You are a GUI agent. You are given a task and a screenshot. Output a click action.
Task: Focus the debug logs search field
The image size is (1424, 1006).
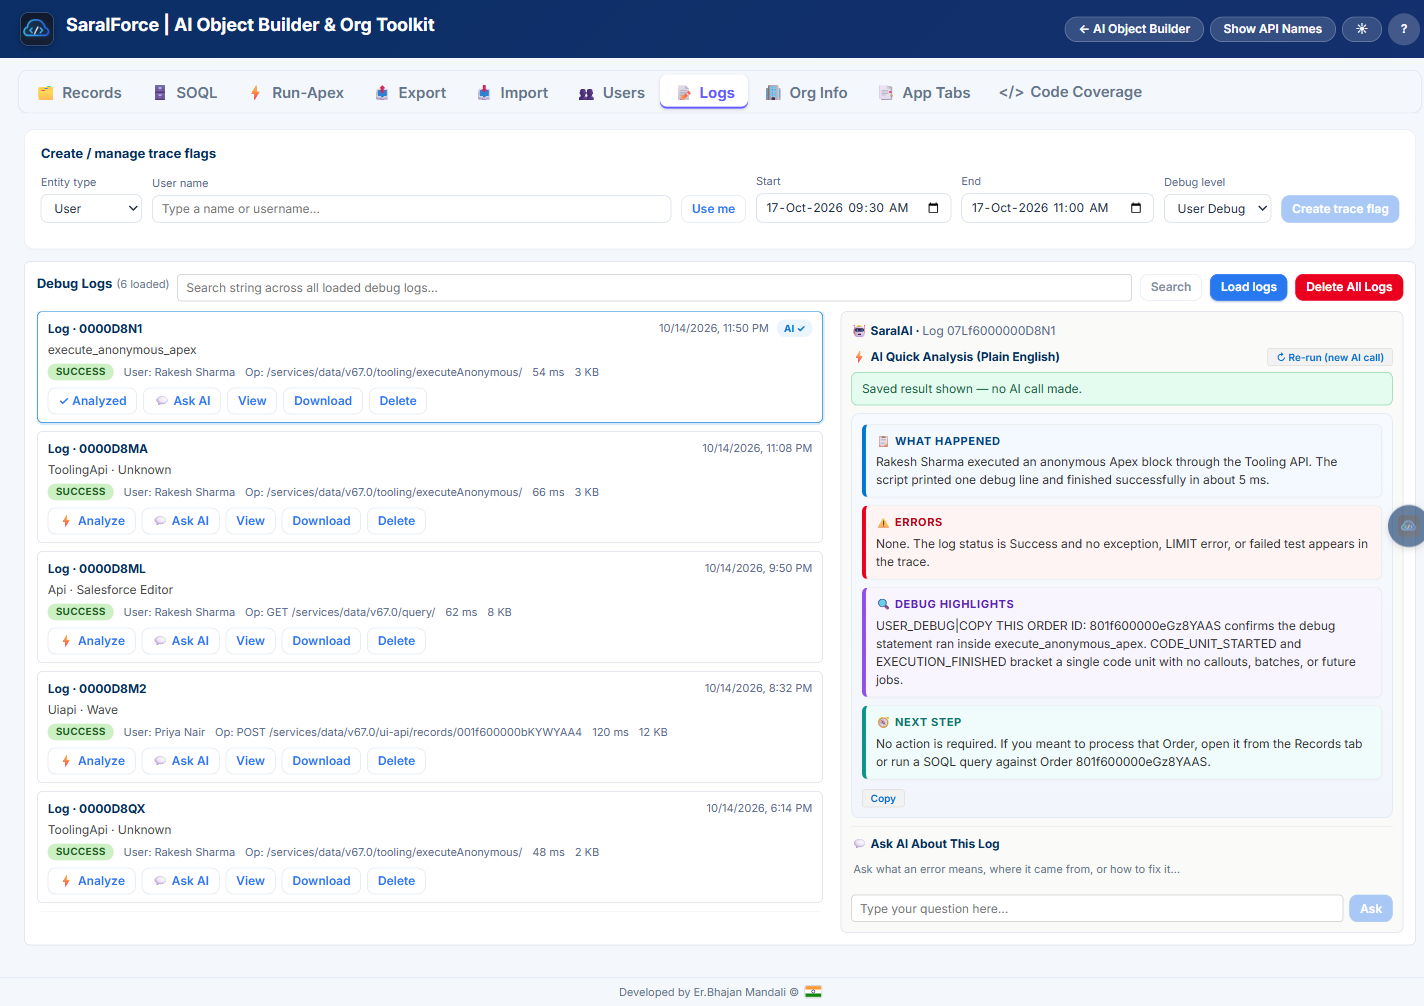pos(654,288)
